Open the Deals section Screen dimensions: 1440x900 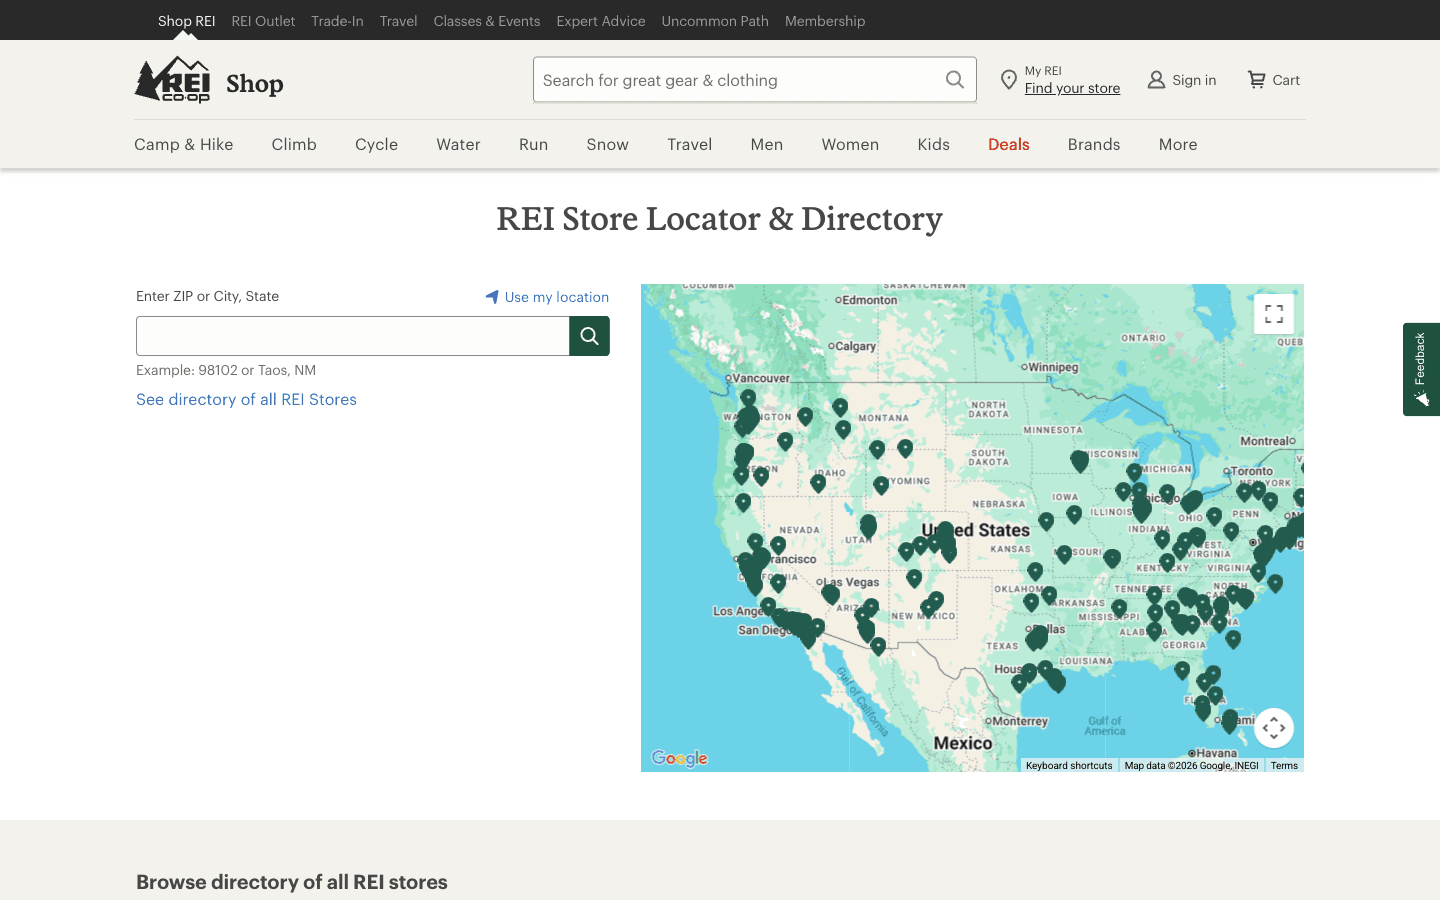[1008, 144]
